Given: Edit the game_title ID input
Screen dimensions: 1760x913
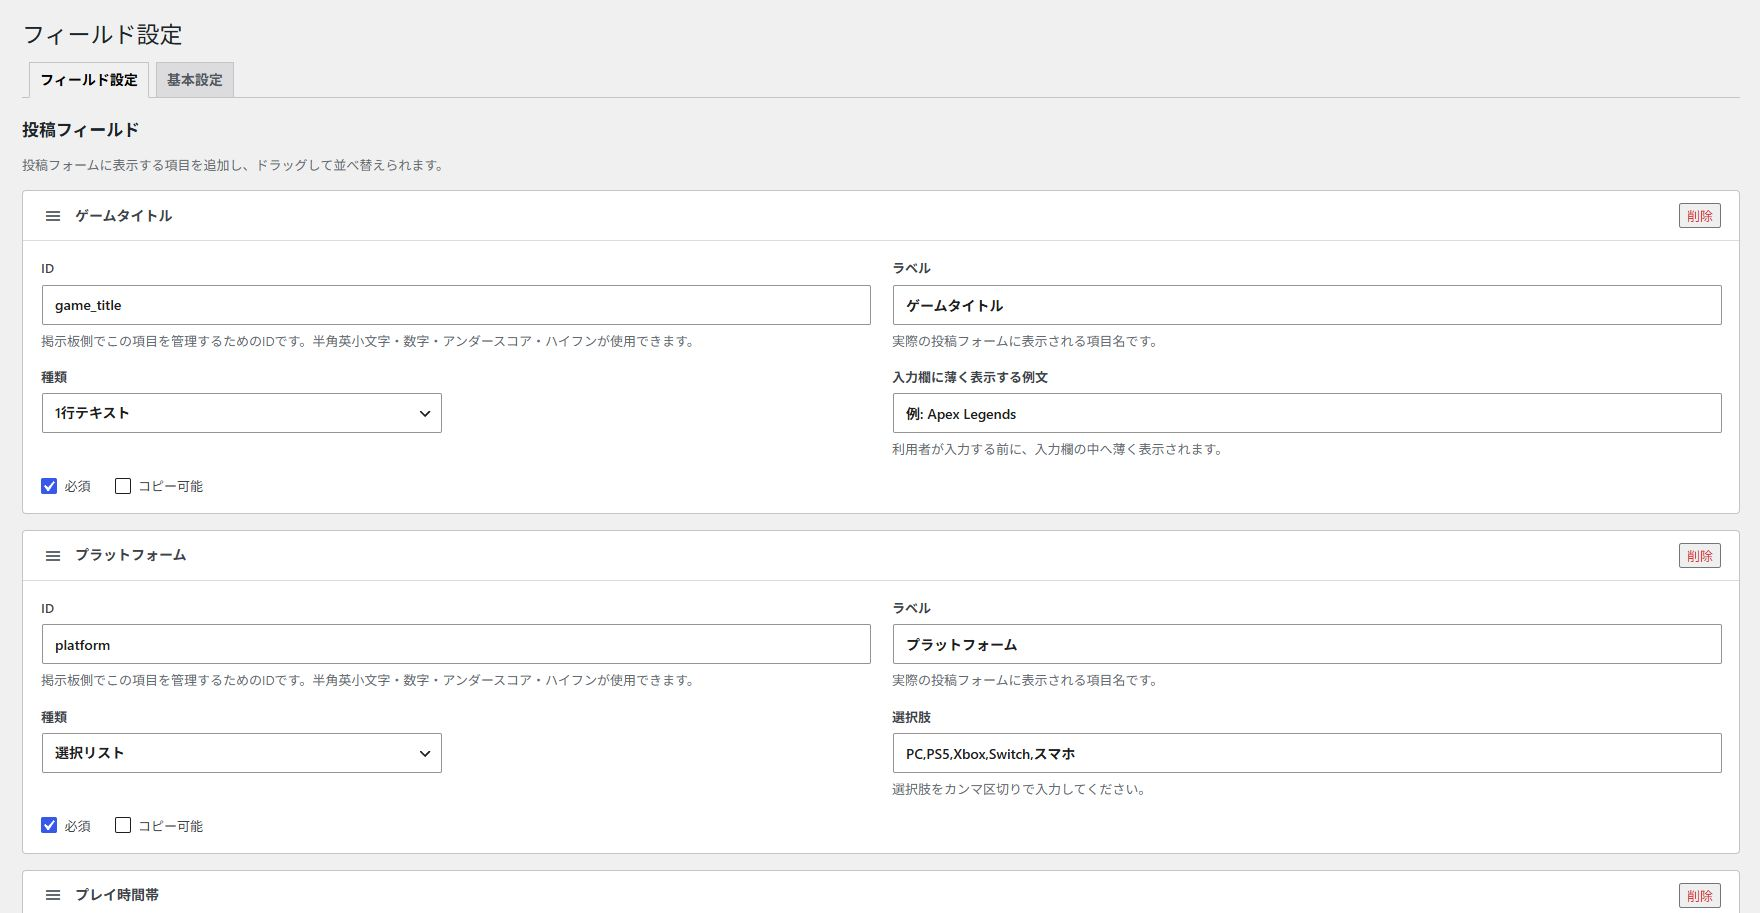Looking at the screenshot, I should coord(456,305).
